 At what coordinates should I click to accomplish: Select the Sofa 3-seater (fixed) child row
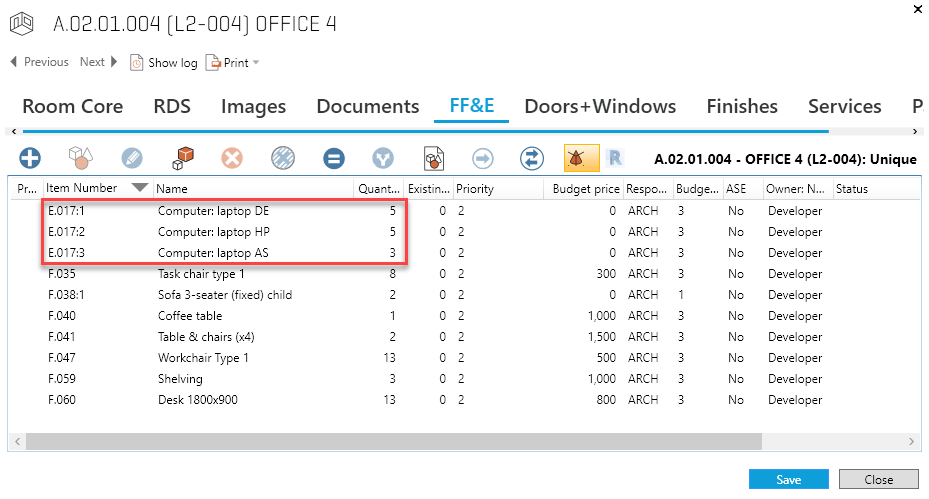[224, 295]
